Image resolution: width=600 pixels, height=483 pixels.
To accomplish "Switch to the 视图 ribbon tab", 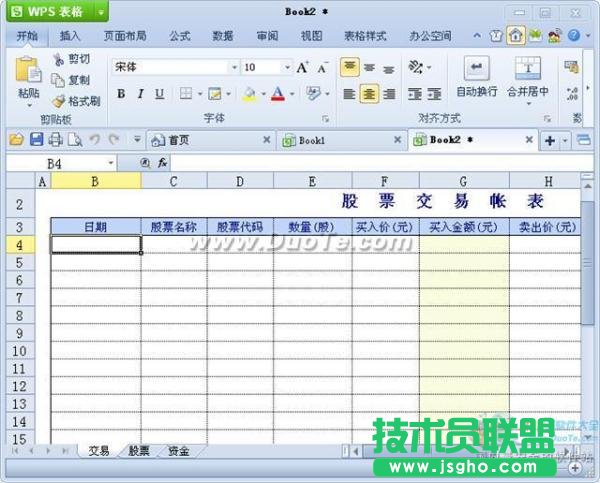I will (311, 36).
